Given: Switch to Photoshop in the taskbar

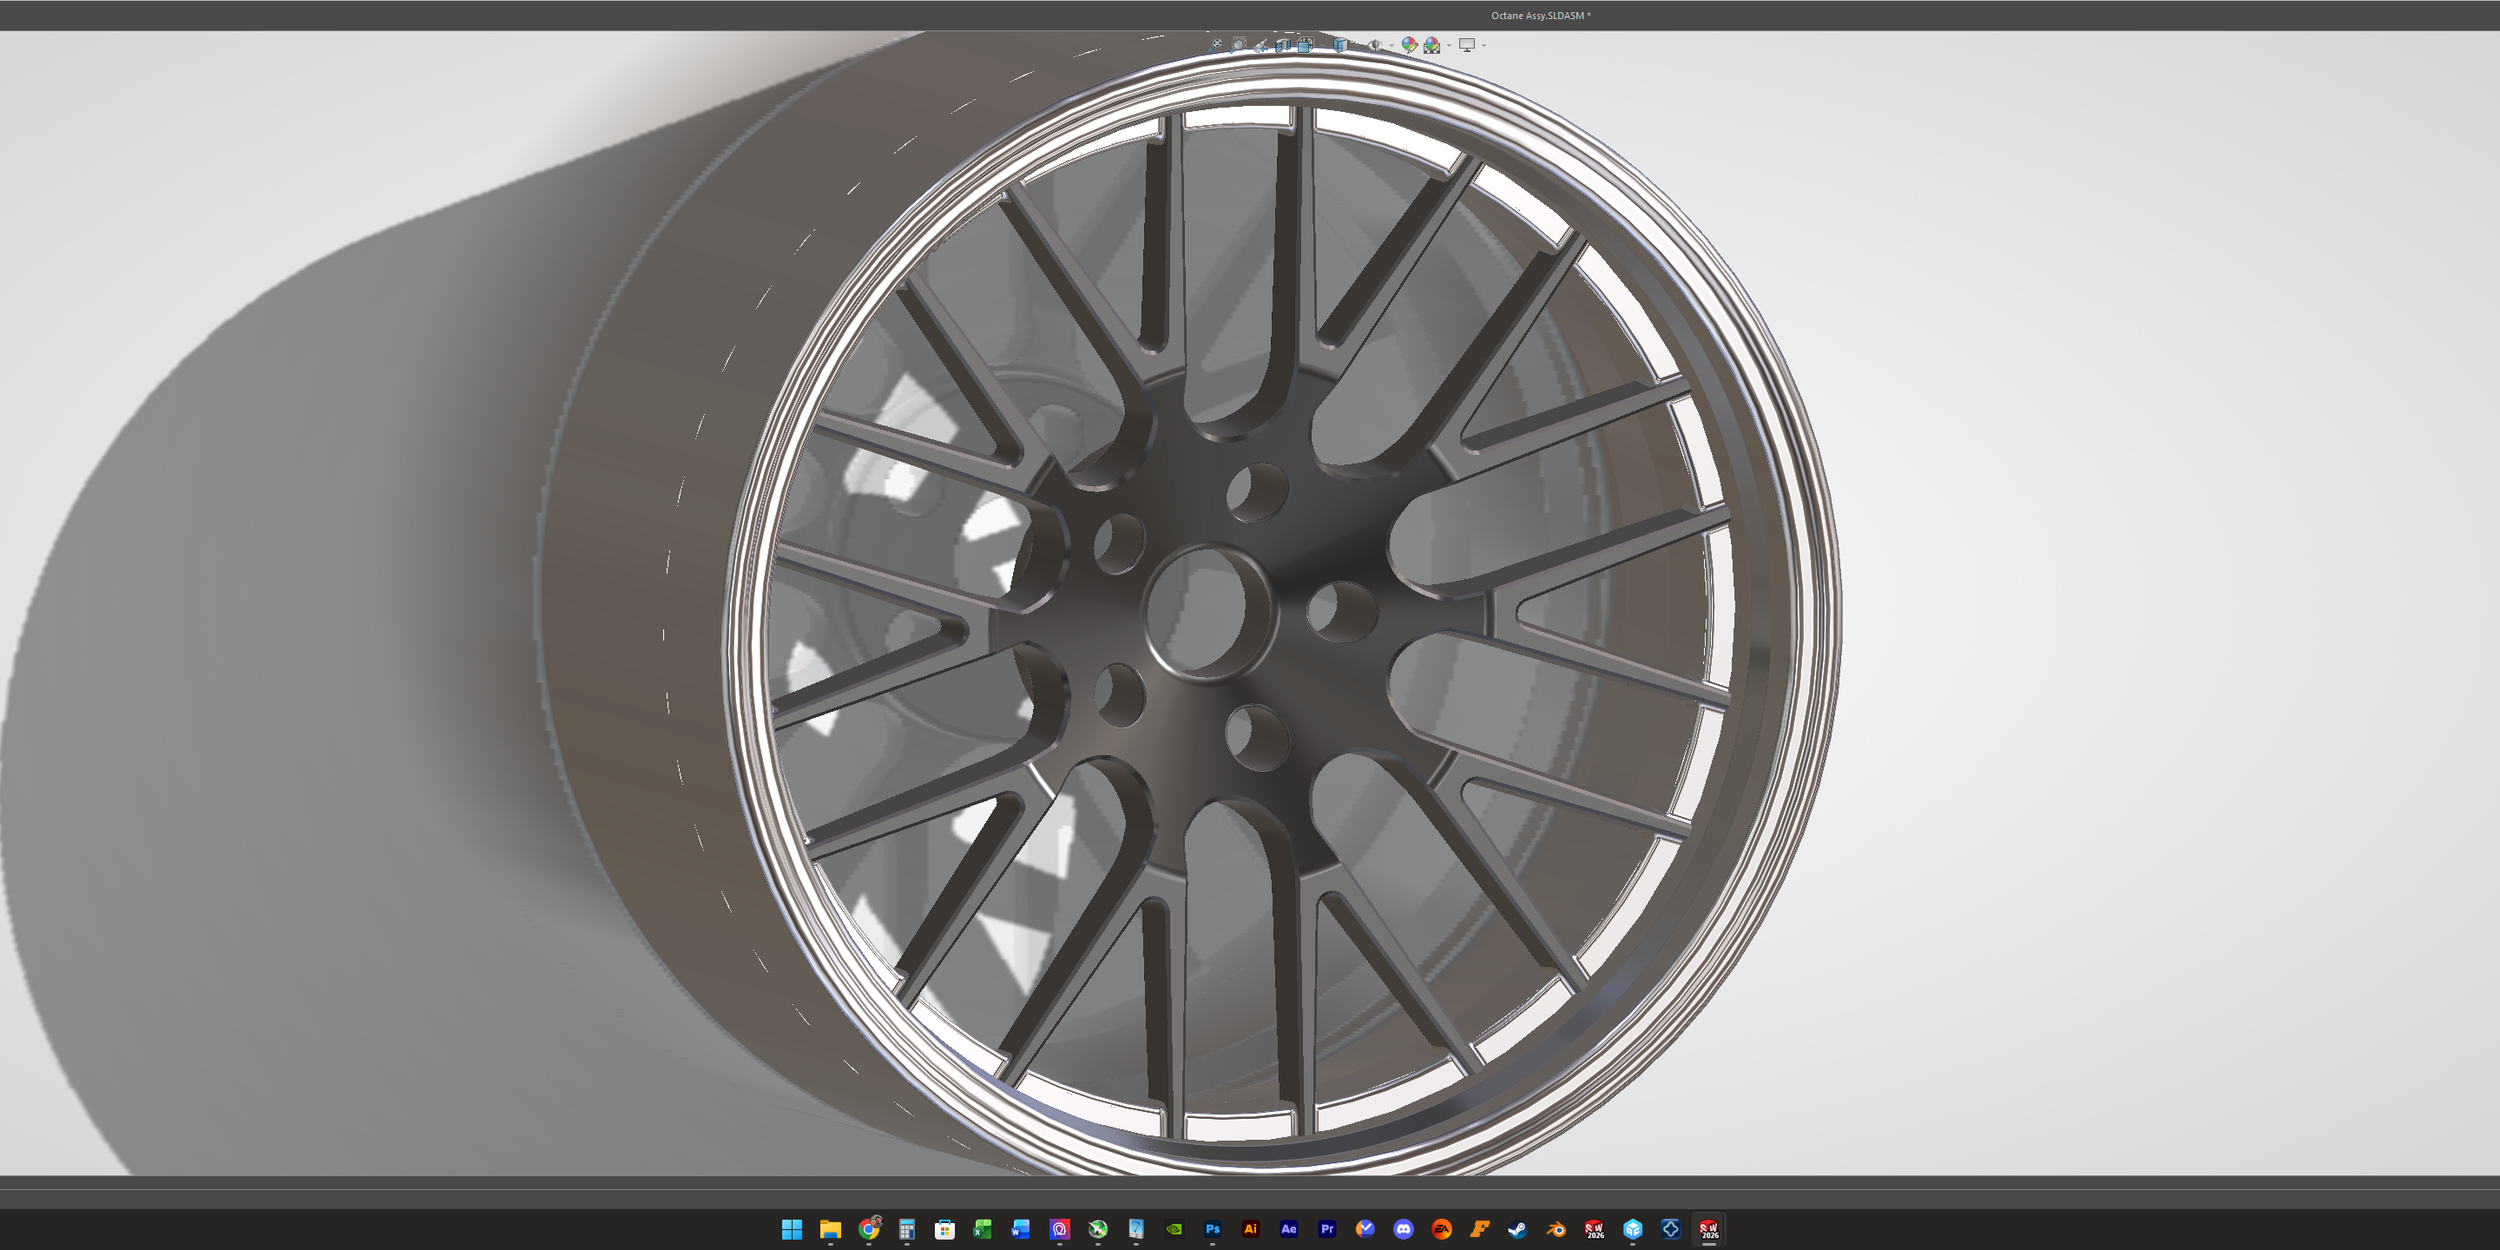Looking at the screenshot, I should (x=1213, y=1229).
